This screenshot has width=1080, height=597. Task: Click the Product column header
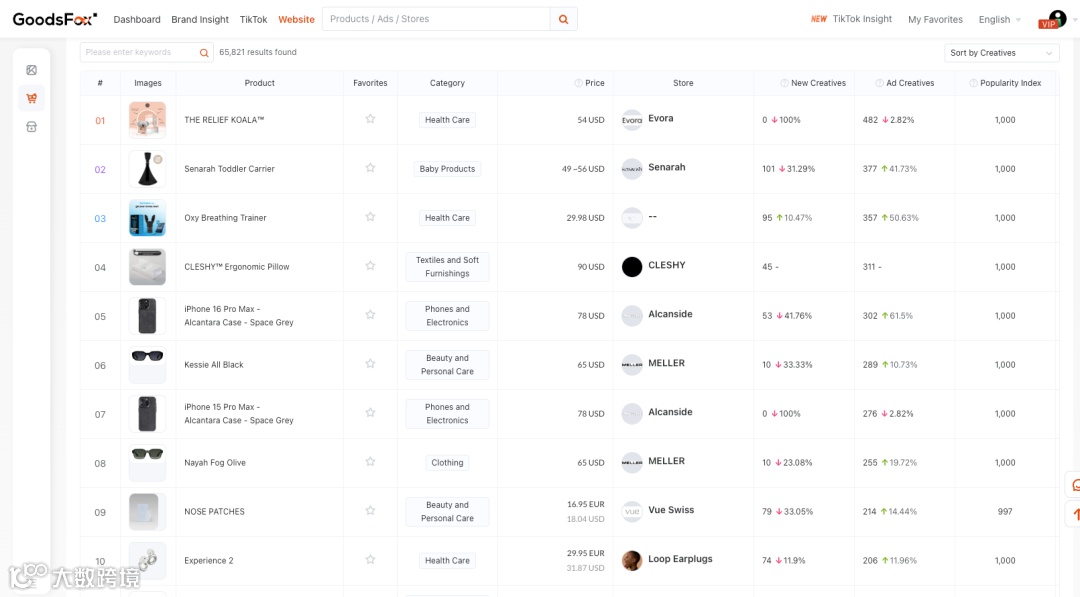point(260,83)
